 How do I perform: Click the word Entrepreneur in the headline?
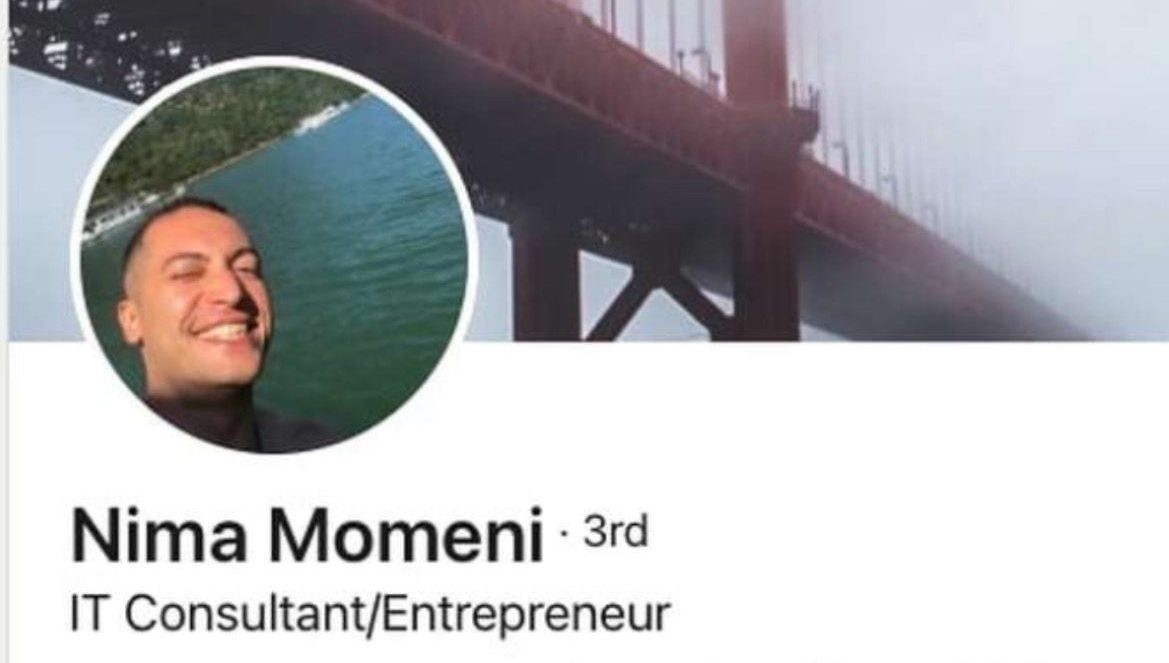click(x=527, y=615)
